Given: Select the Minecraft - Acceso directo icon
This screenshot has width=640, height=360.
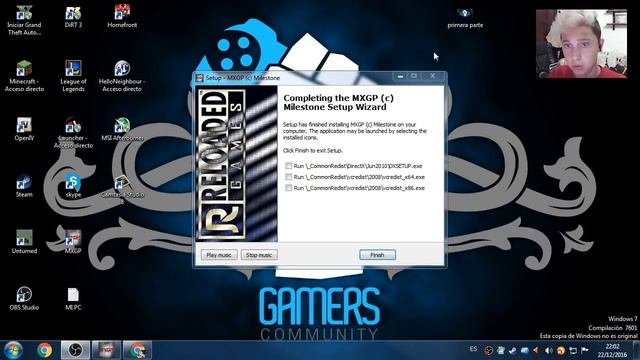Looking at the screenshot, I should [24, 77].
